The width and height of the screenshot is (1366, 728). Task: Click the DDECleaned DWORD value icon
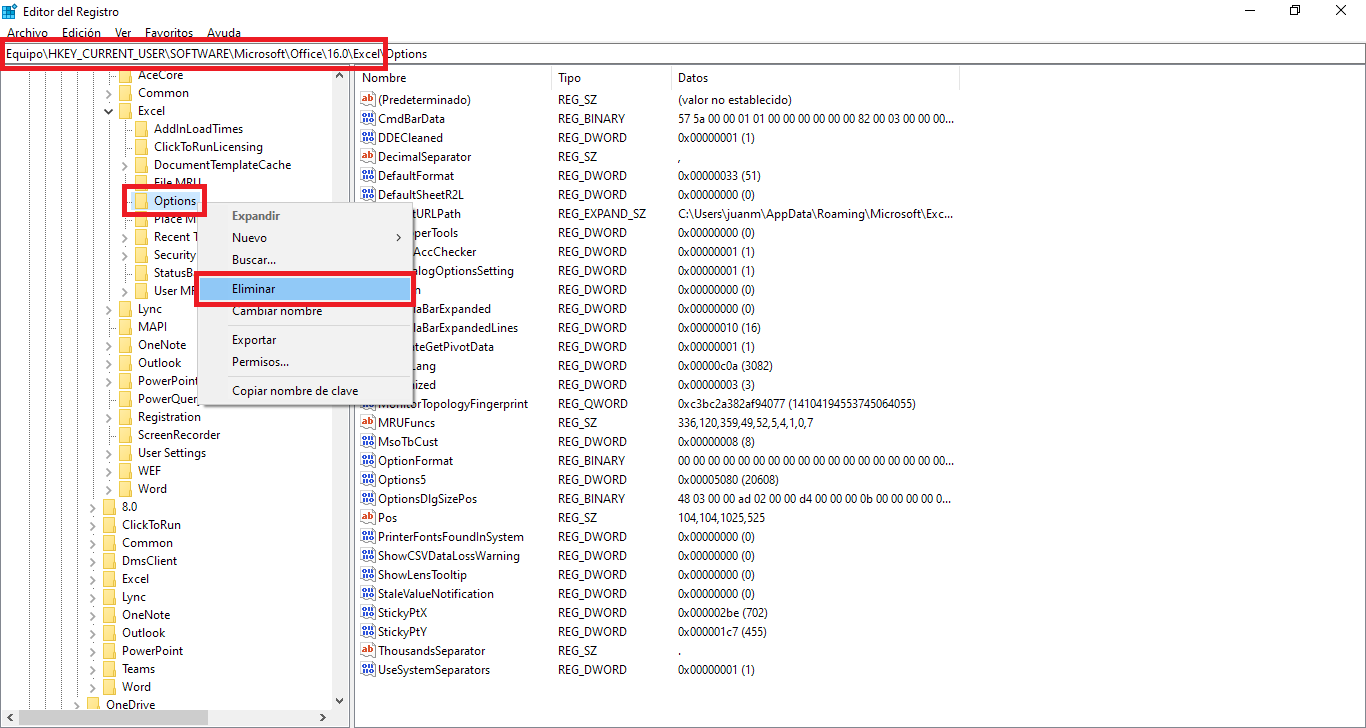pos(367,138)
